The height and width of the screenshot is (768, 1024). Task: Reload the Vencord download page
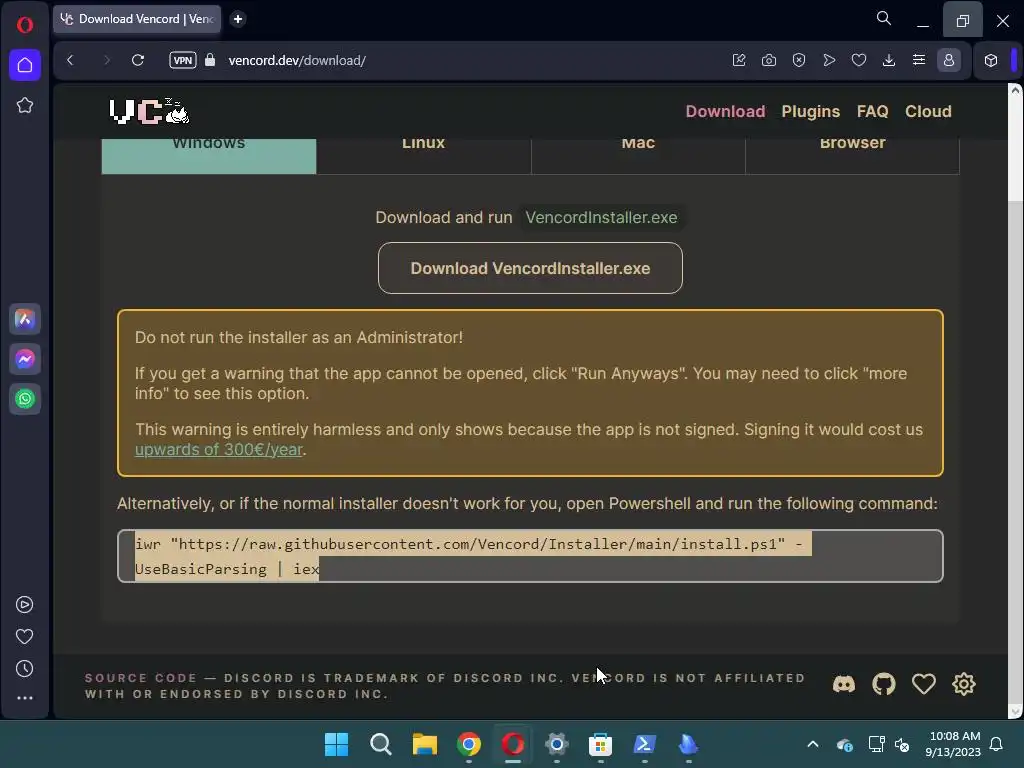coord(138,60)
